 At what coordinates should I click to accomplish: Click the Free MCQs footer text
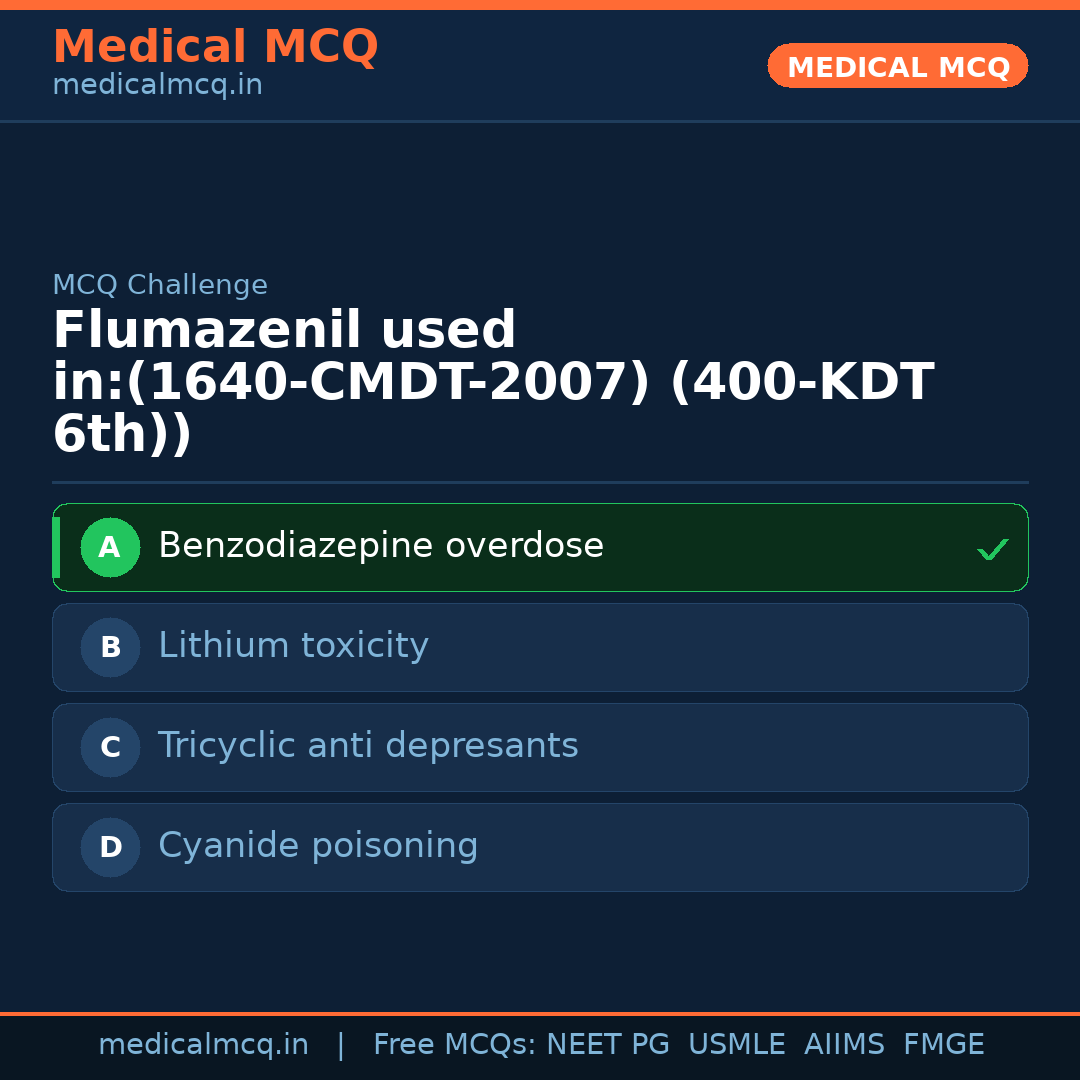point(454,1045)
